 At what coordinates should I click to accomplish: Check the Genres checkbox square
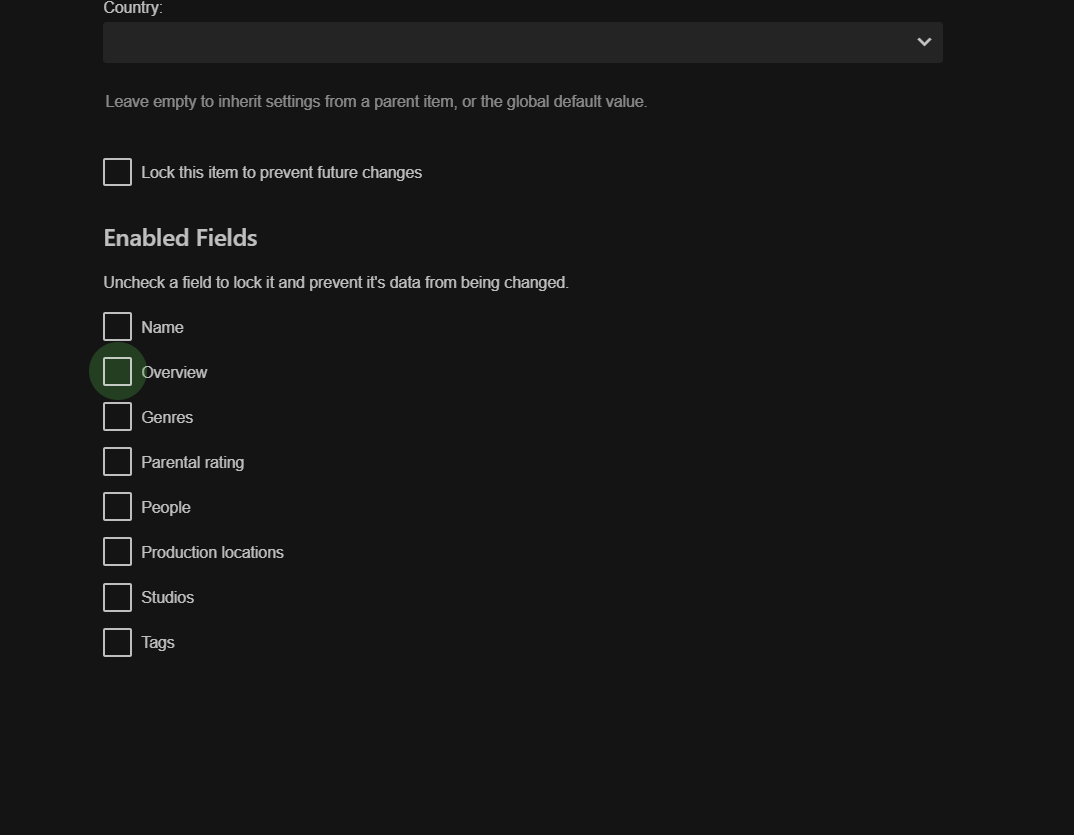[117, 417]
